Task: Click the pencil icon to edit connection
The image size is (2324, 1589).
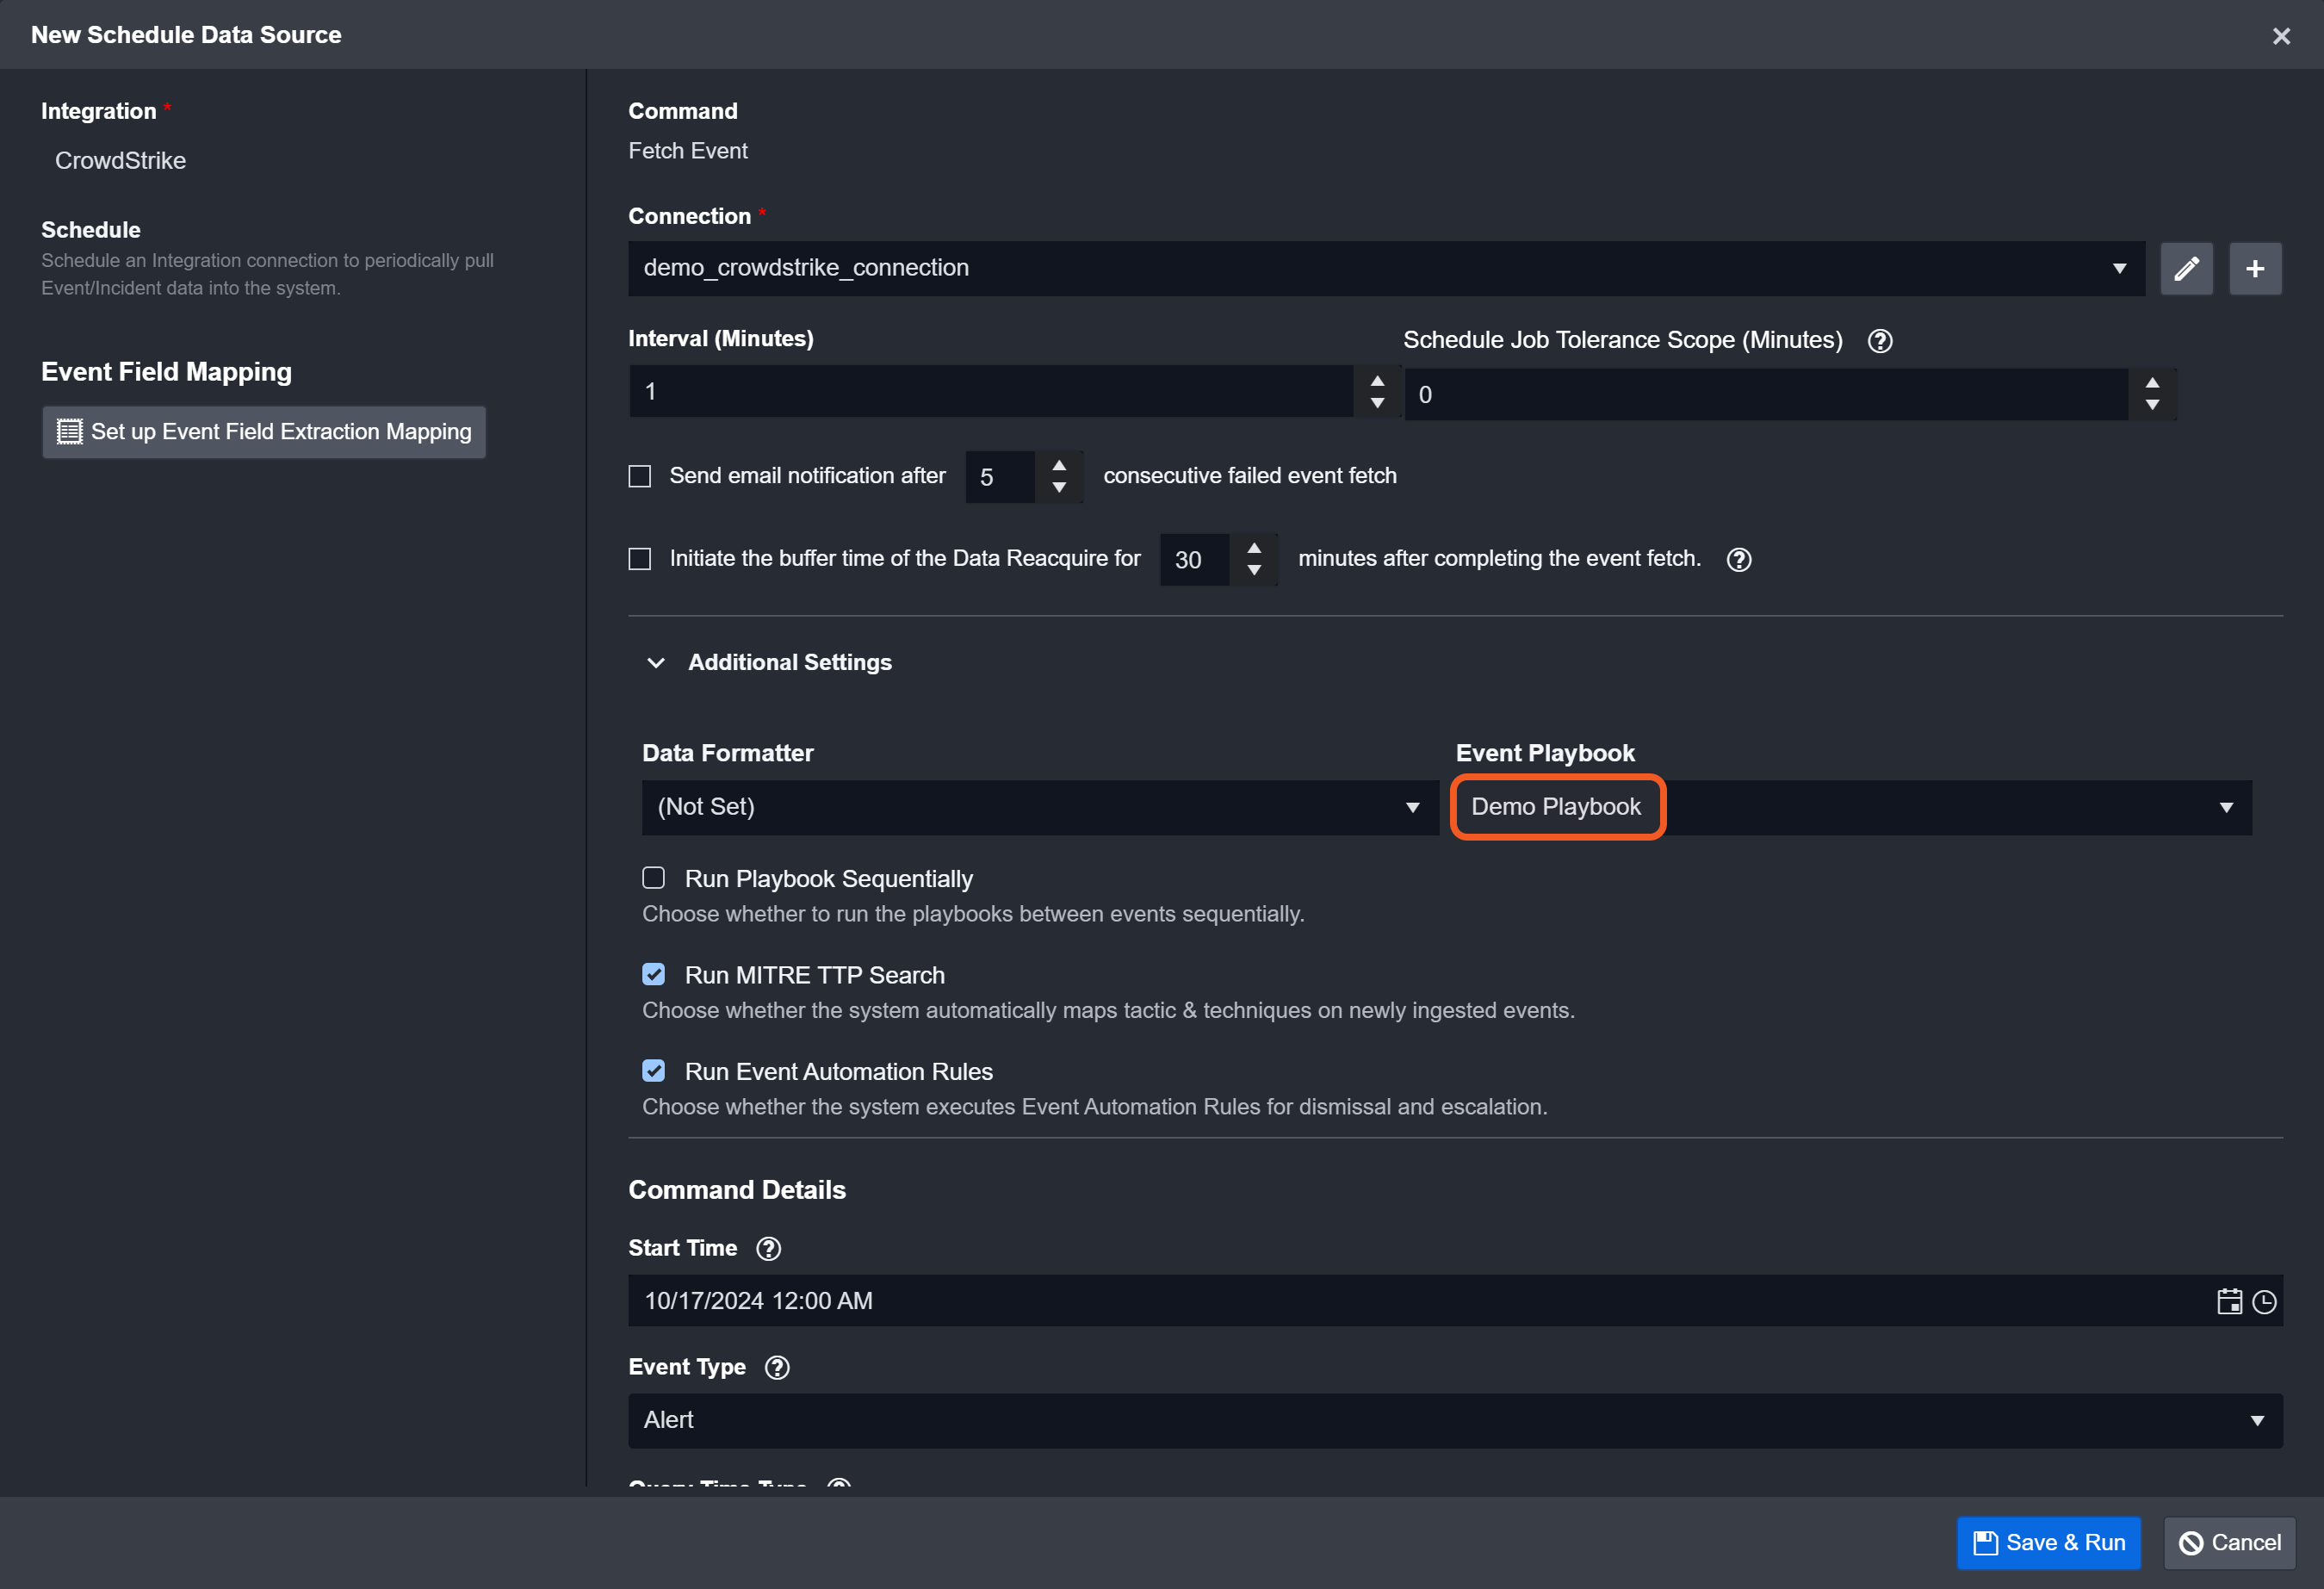Action: [x=2186, y=268]
